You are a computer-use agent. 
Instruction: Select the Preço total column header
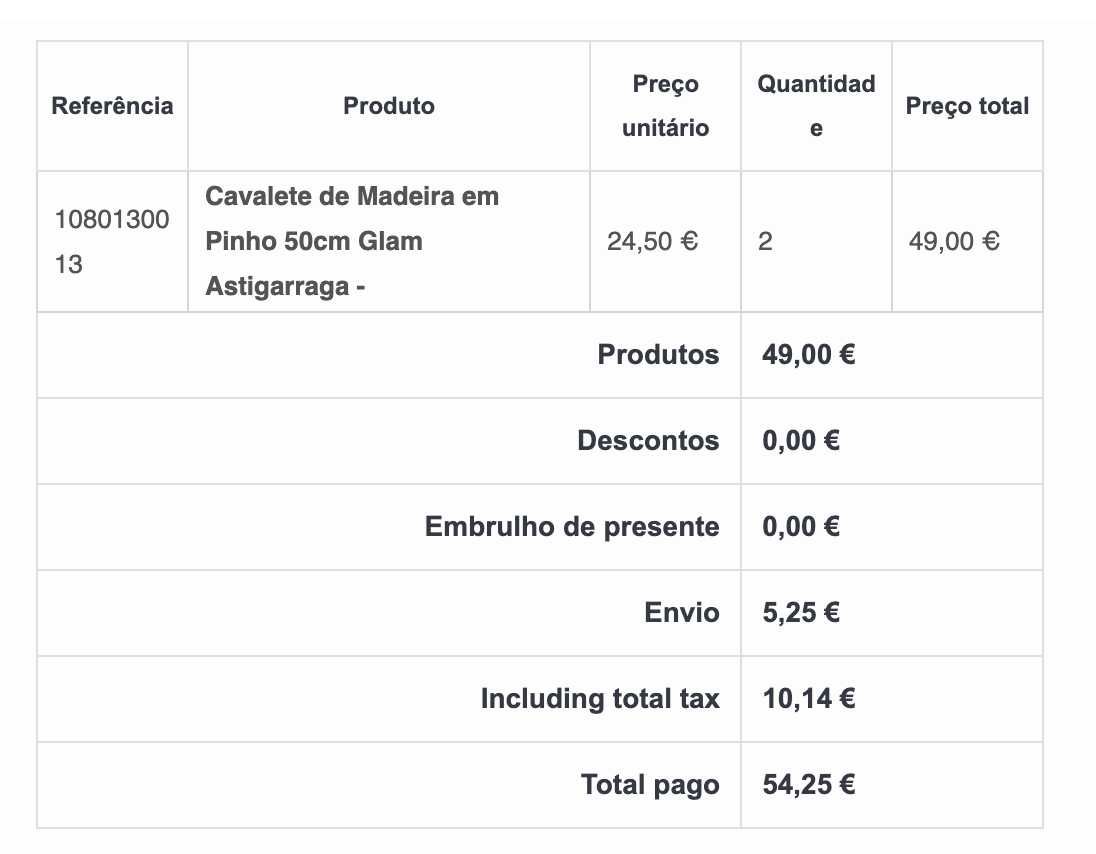(967, 106)
